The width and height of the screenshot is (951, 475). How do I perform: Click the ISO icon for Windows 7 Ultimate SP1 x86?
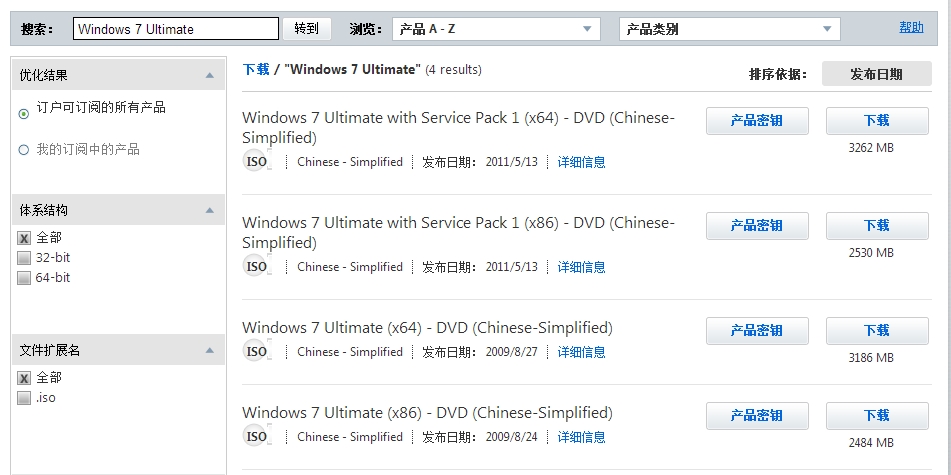click(256, 267)
